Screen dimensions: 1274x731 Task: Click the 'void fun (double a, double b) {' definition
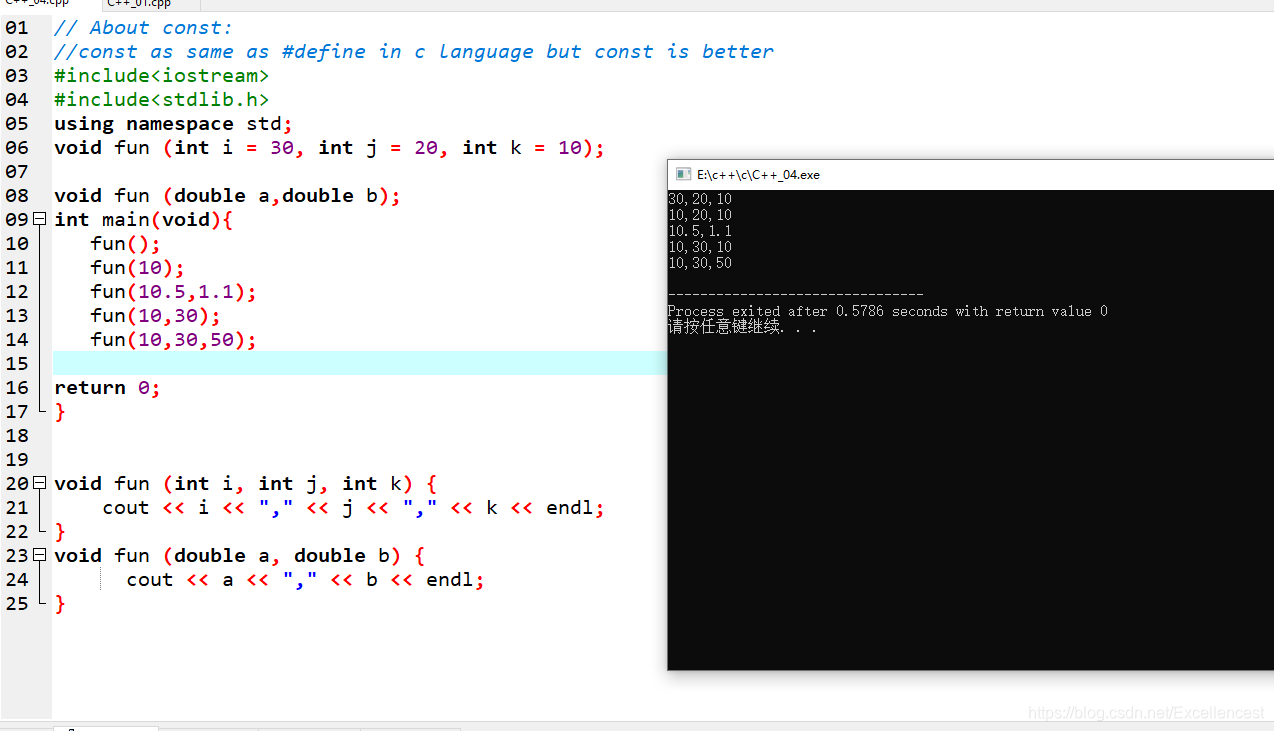tap(240, 555)
